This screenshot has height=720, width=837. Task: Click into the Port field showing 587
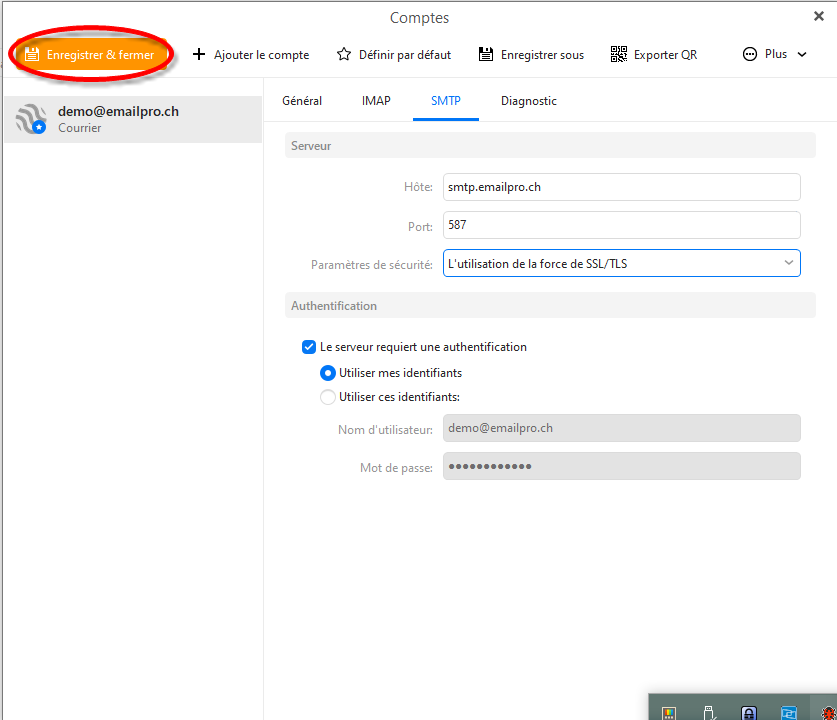(621, 225)
